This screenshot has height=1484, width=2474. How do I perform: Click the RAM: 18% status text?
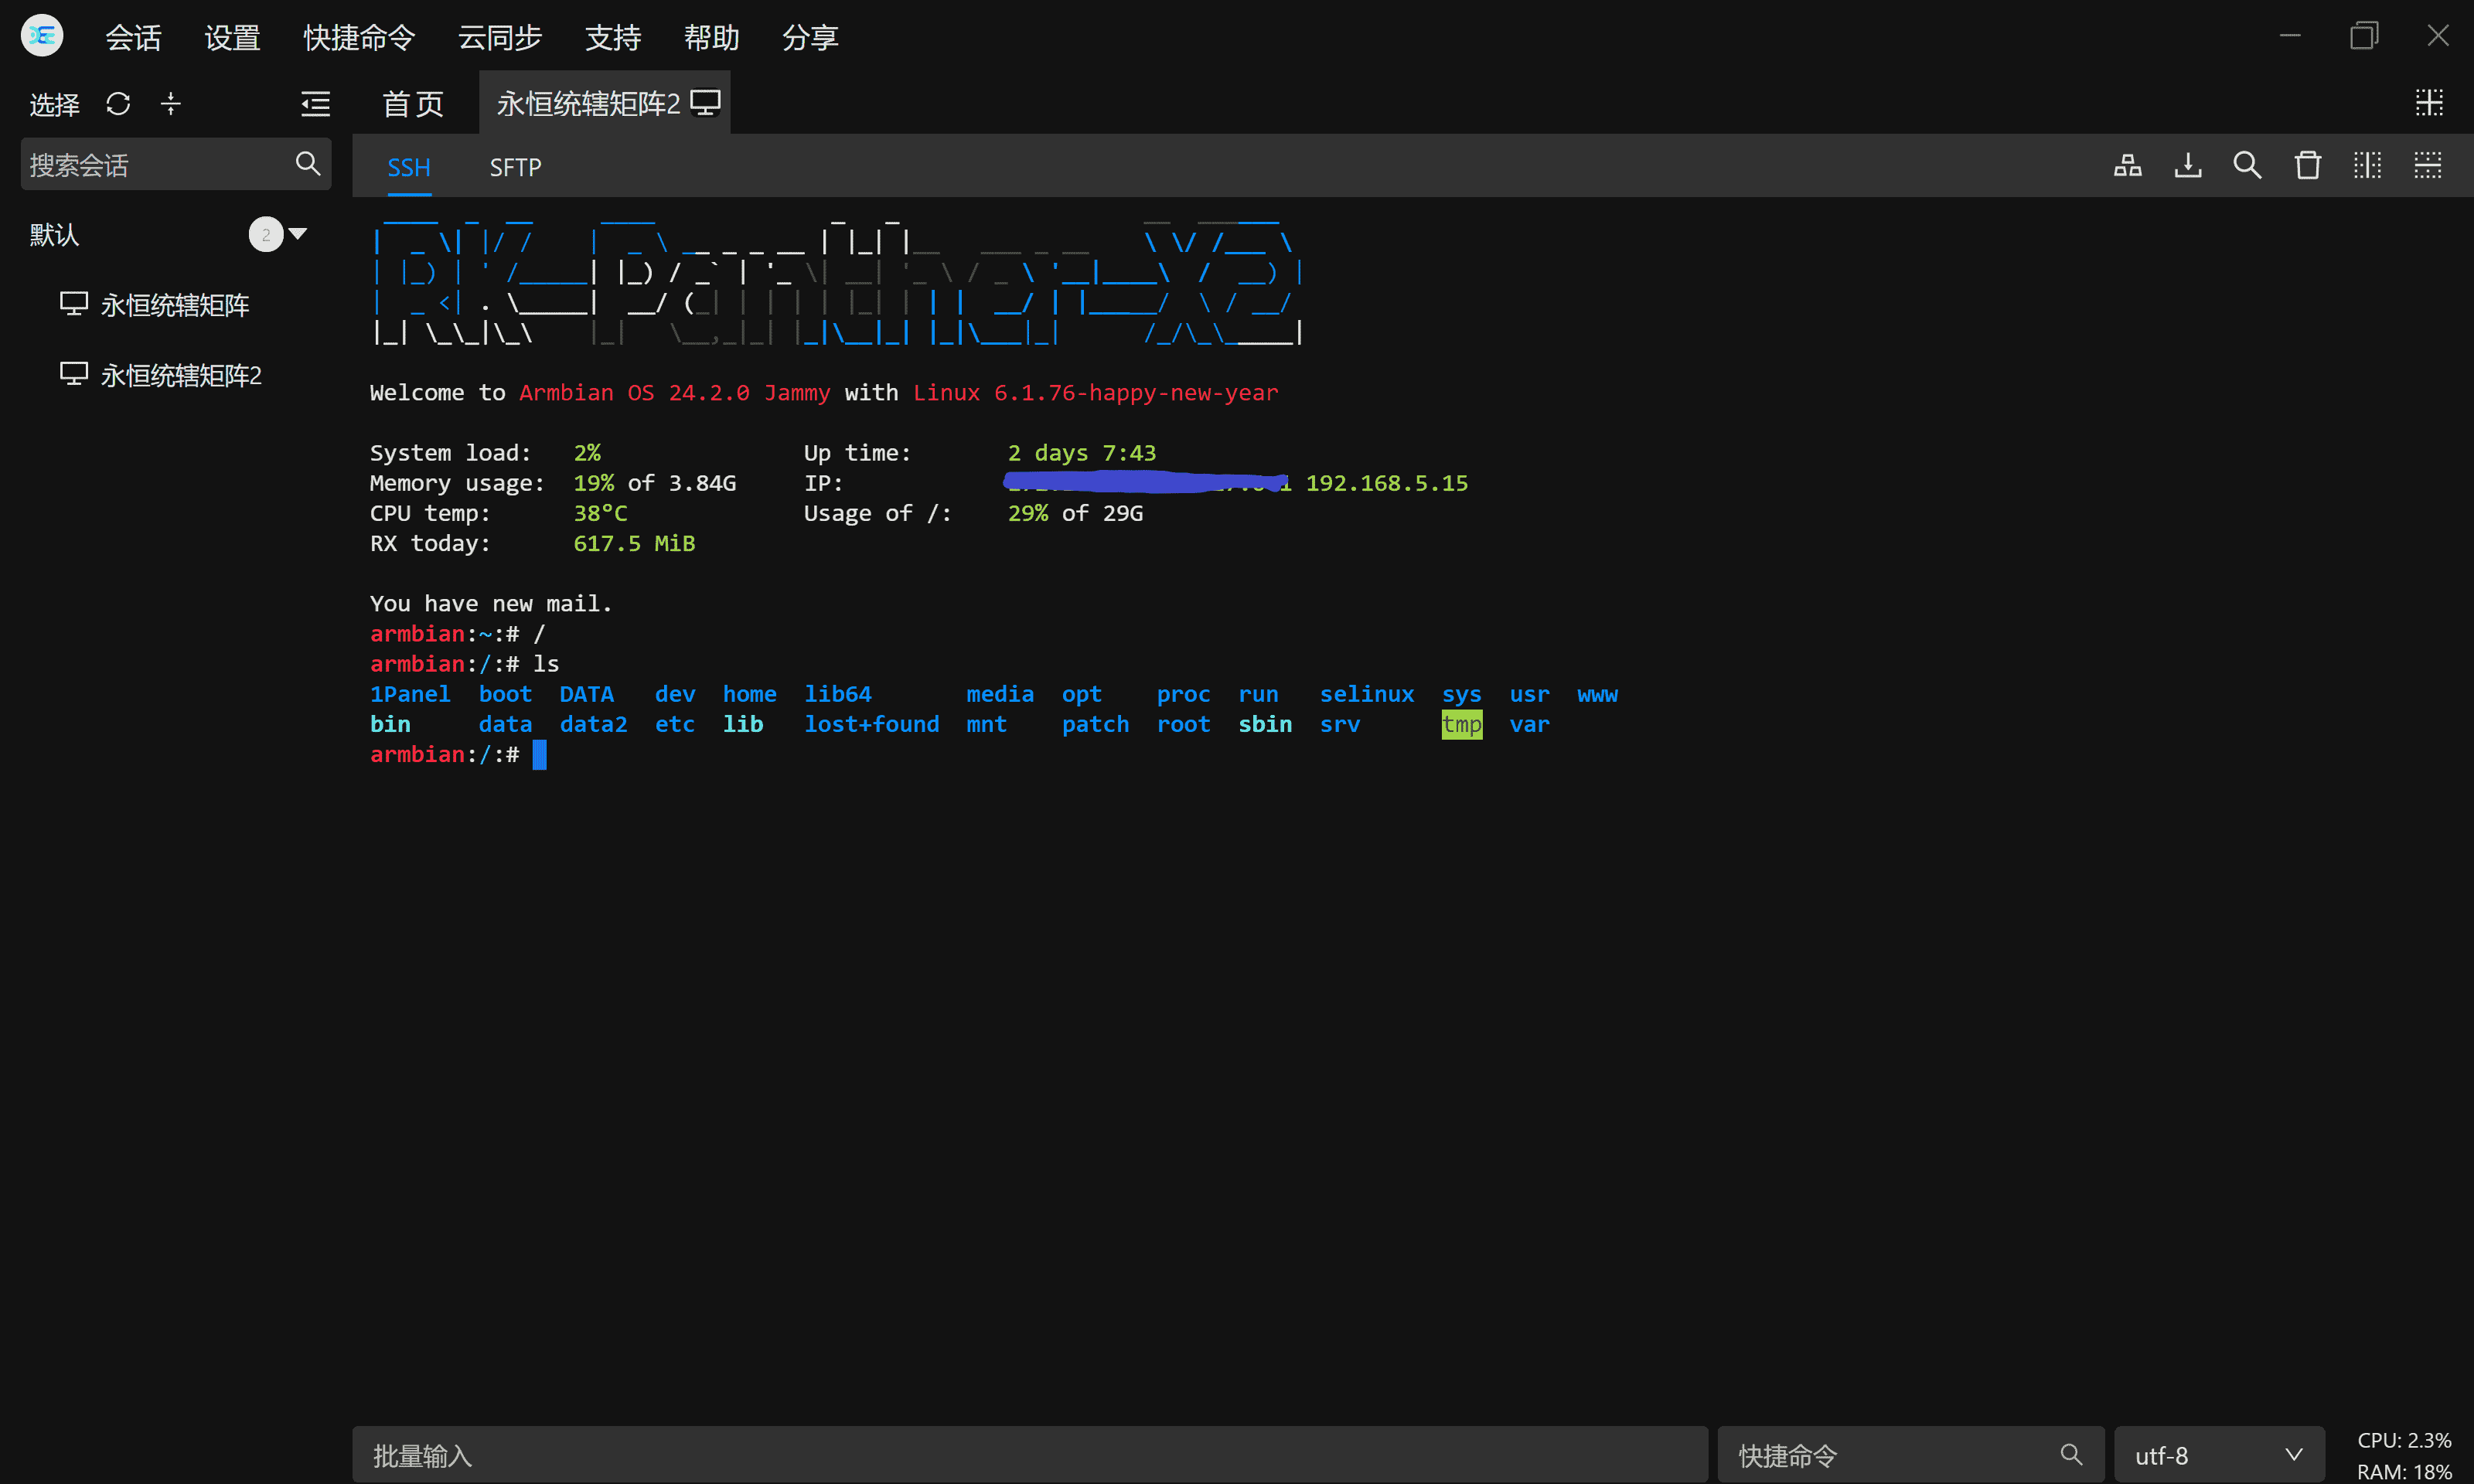2403,1472
